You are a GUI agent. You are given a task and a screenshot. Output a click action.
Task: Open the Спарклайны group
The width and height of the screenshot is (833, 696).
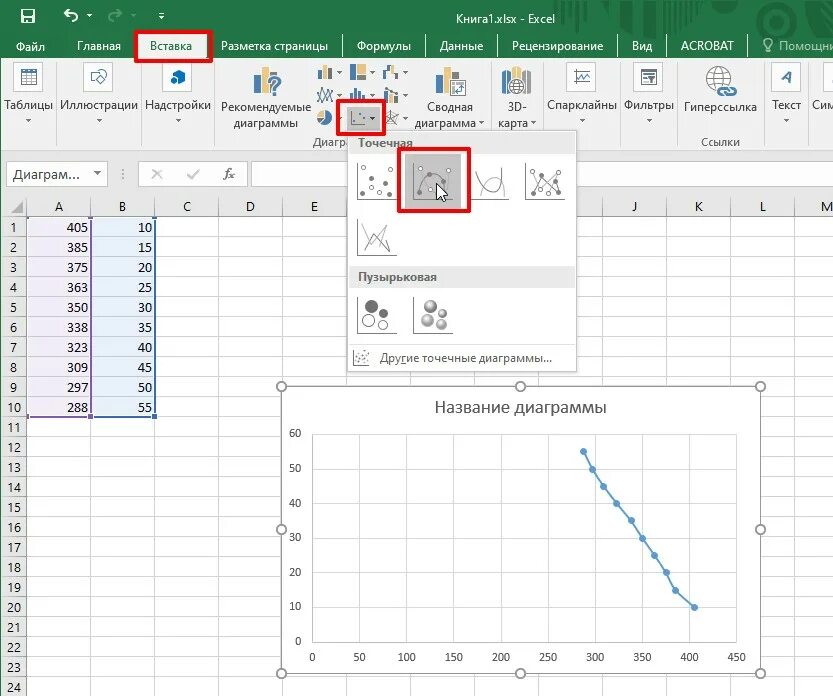[x=582, y=93]
